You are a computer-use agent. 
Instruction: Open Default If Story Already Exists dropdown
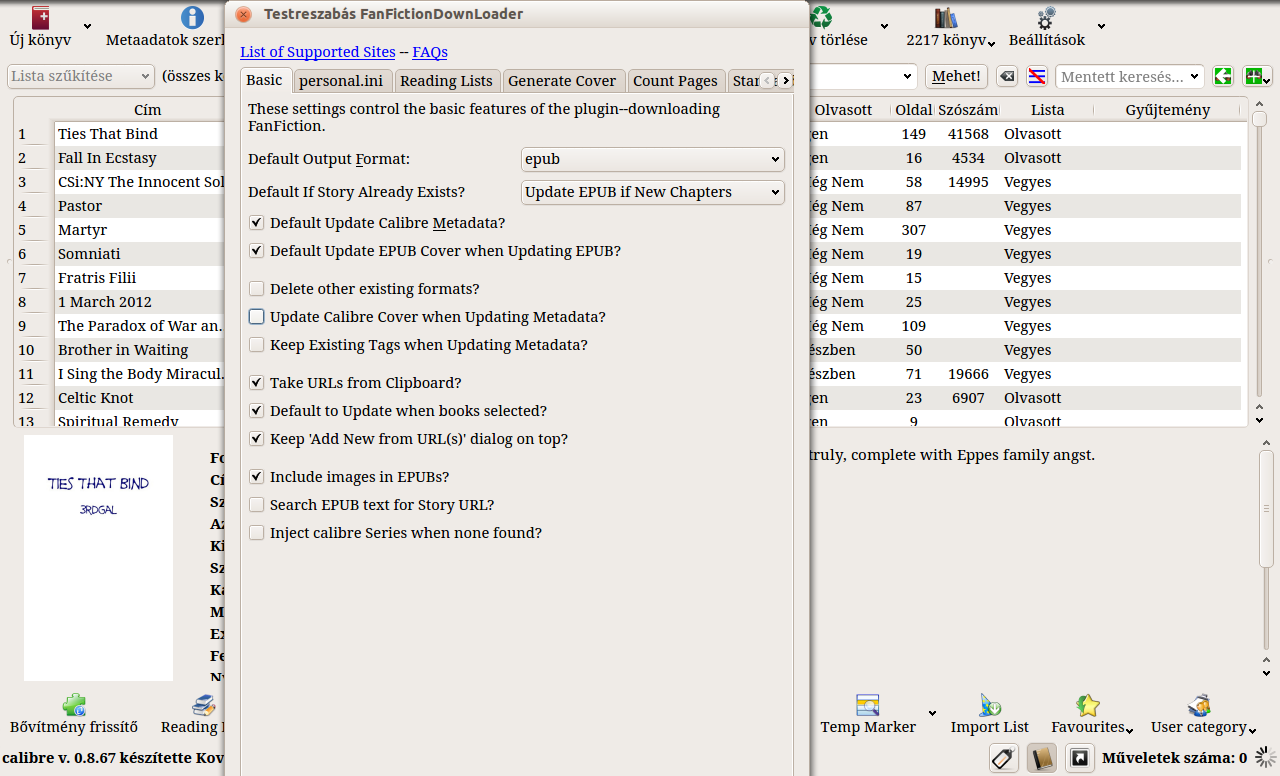653,192
